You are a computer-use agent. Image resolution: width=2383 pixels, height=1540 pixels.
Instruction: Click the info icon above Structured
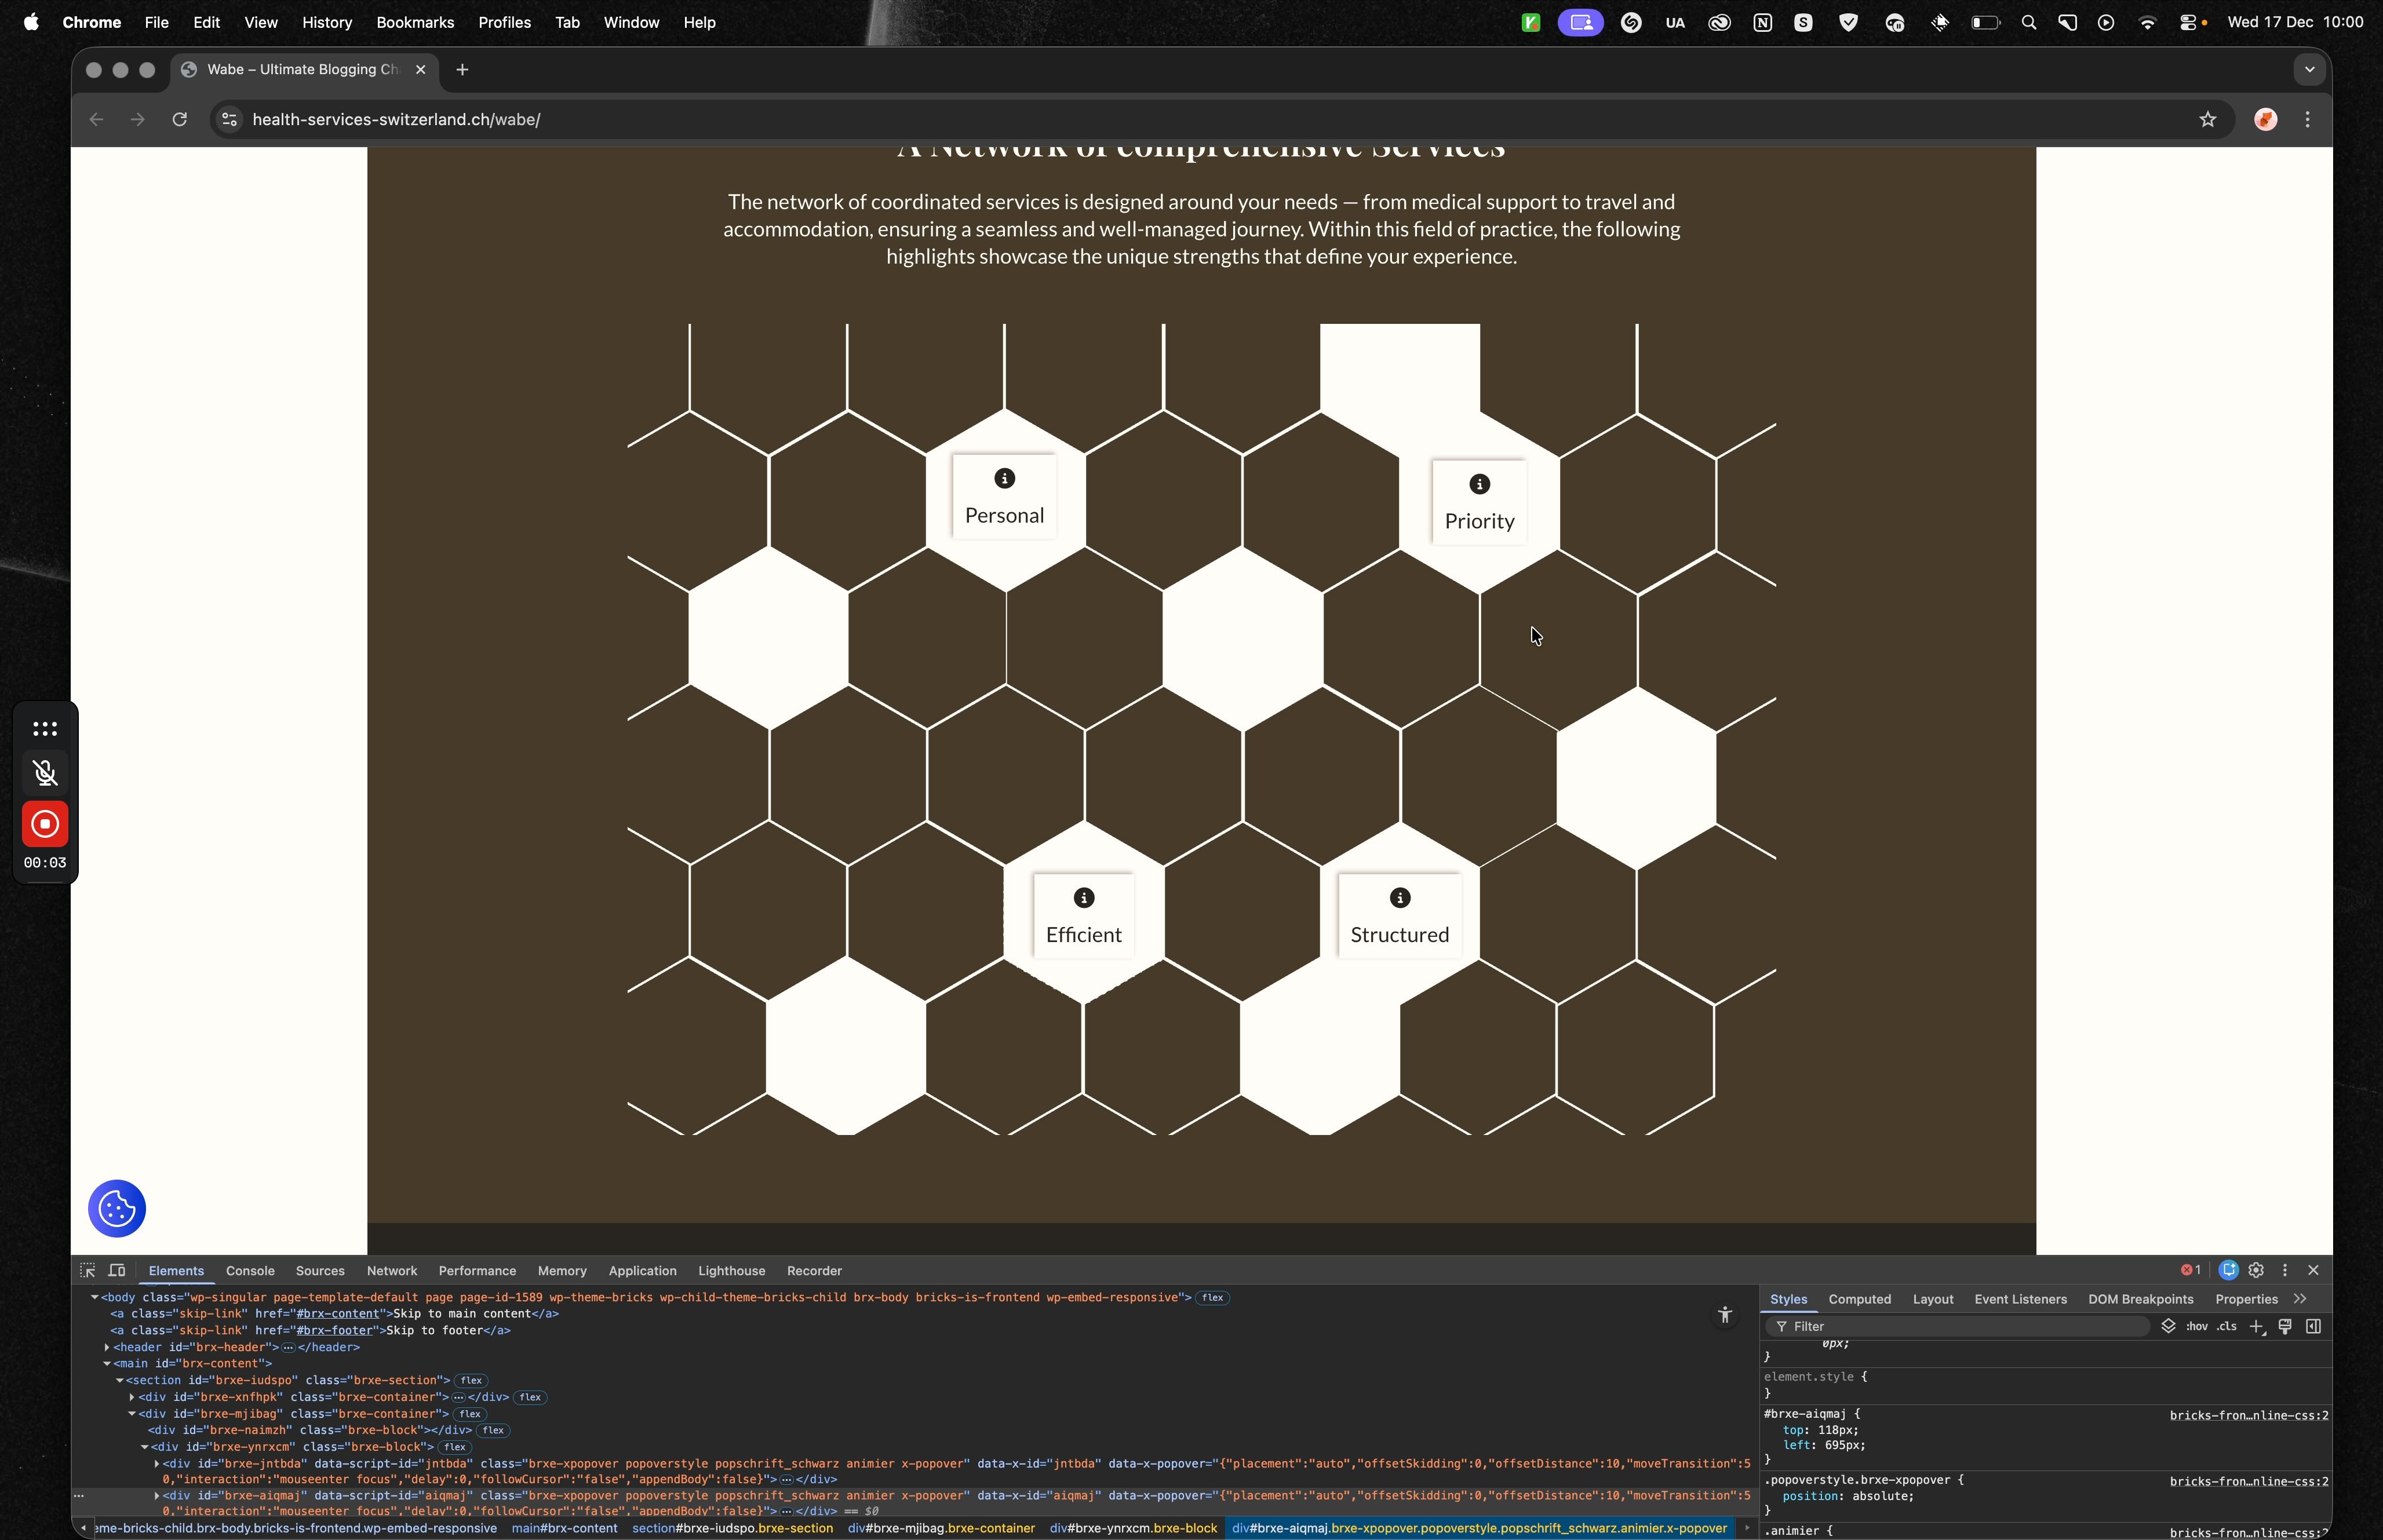(x=1400, y=898)
